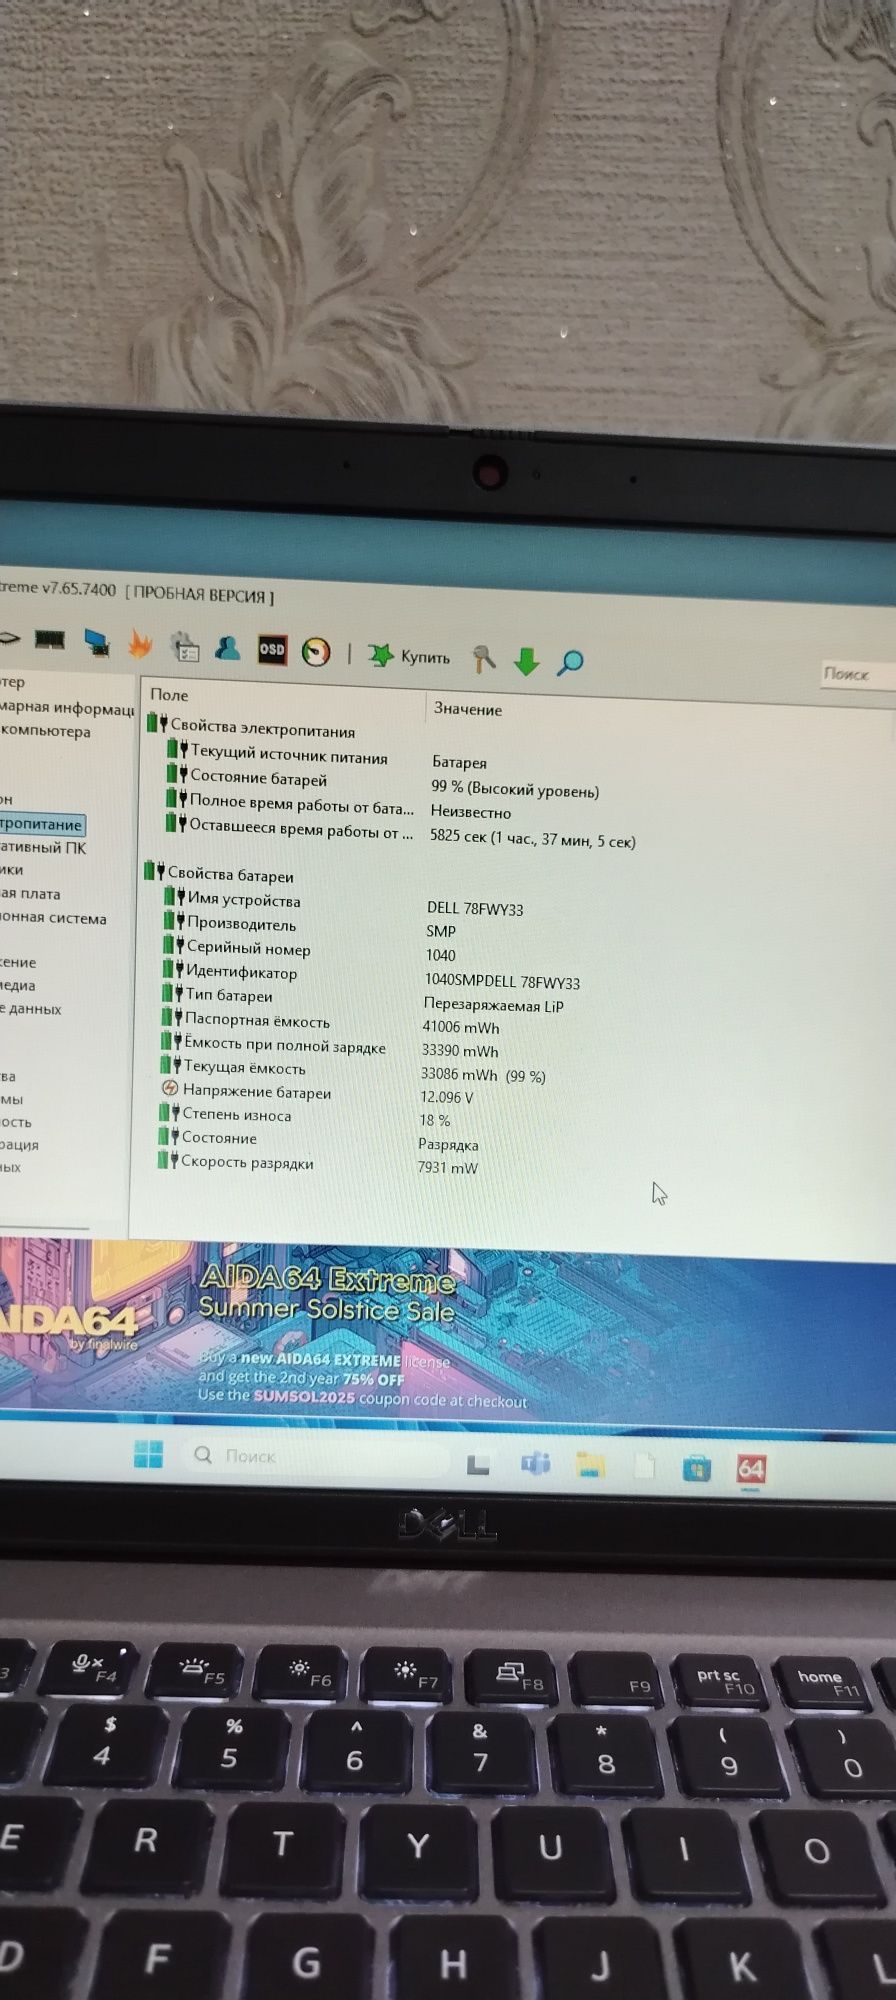Screen dimensions: 896x2000
Task: Open the SensorPanel gauge icon
Action: point(316,652)
